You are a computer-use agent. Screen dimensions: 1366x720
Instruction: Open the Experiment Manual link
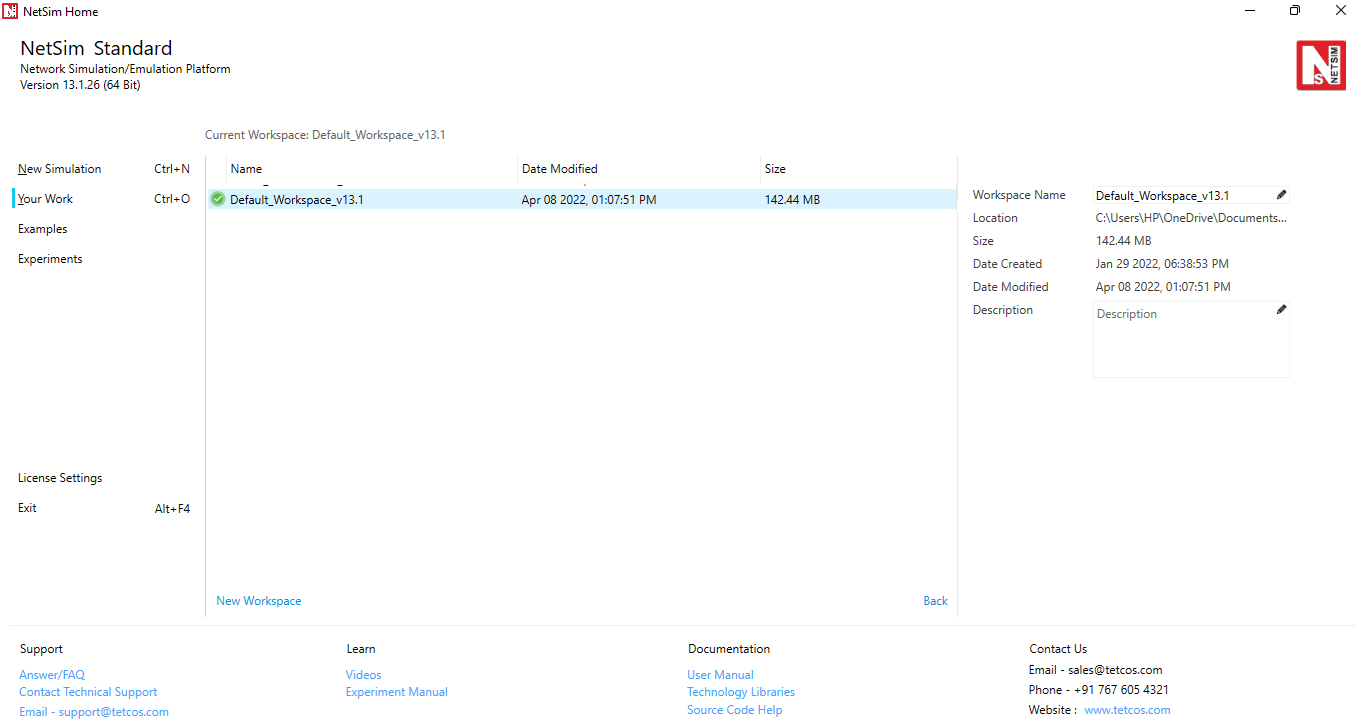397,692
